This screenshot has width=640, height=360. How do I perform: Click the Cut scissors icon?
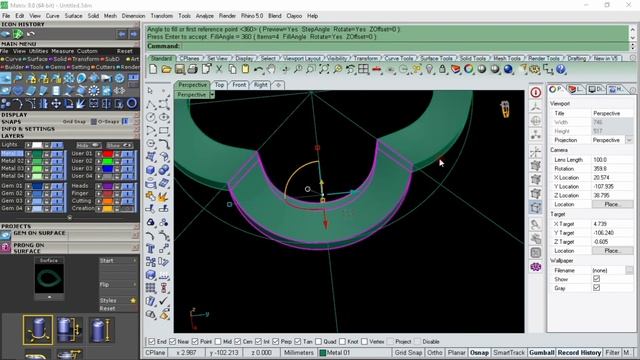(219, 69)
